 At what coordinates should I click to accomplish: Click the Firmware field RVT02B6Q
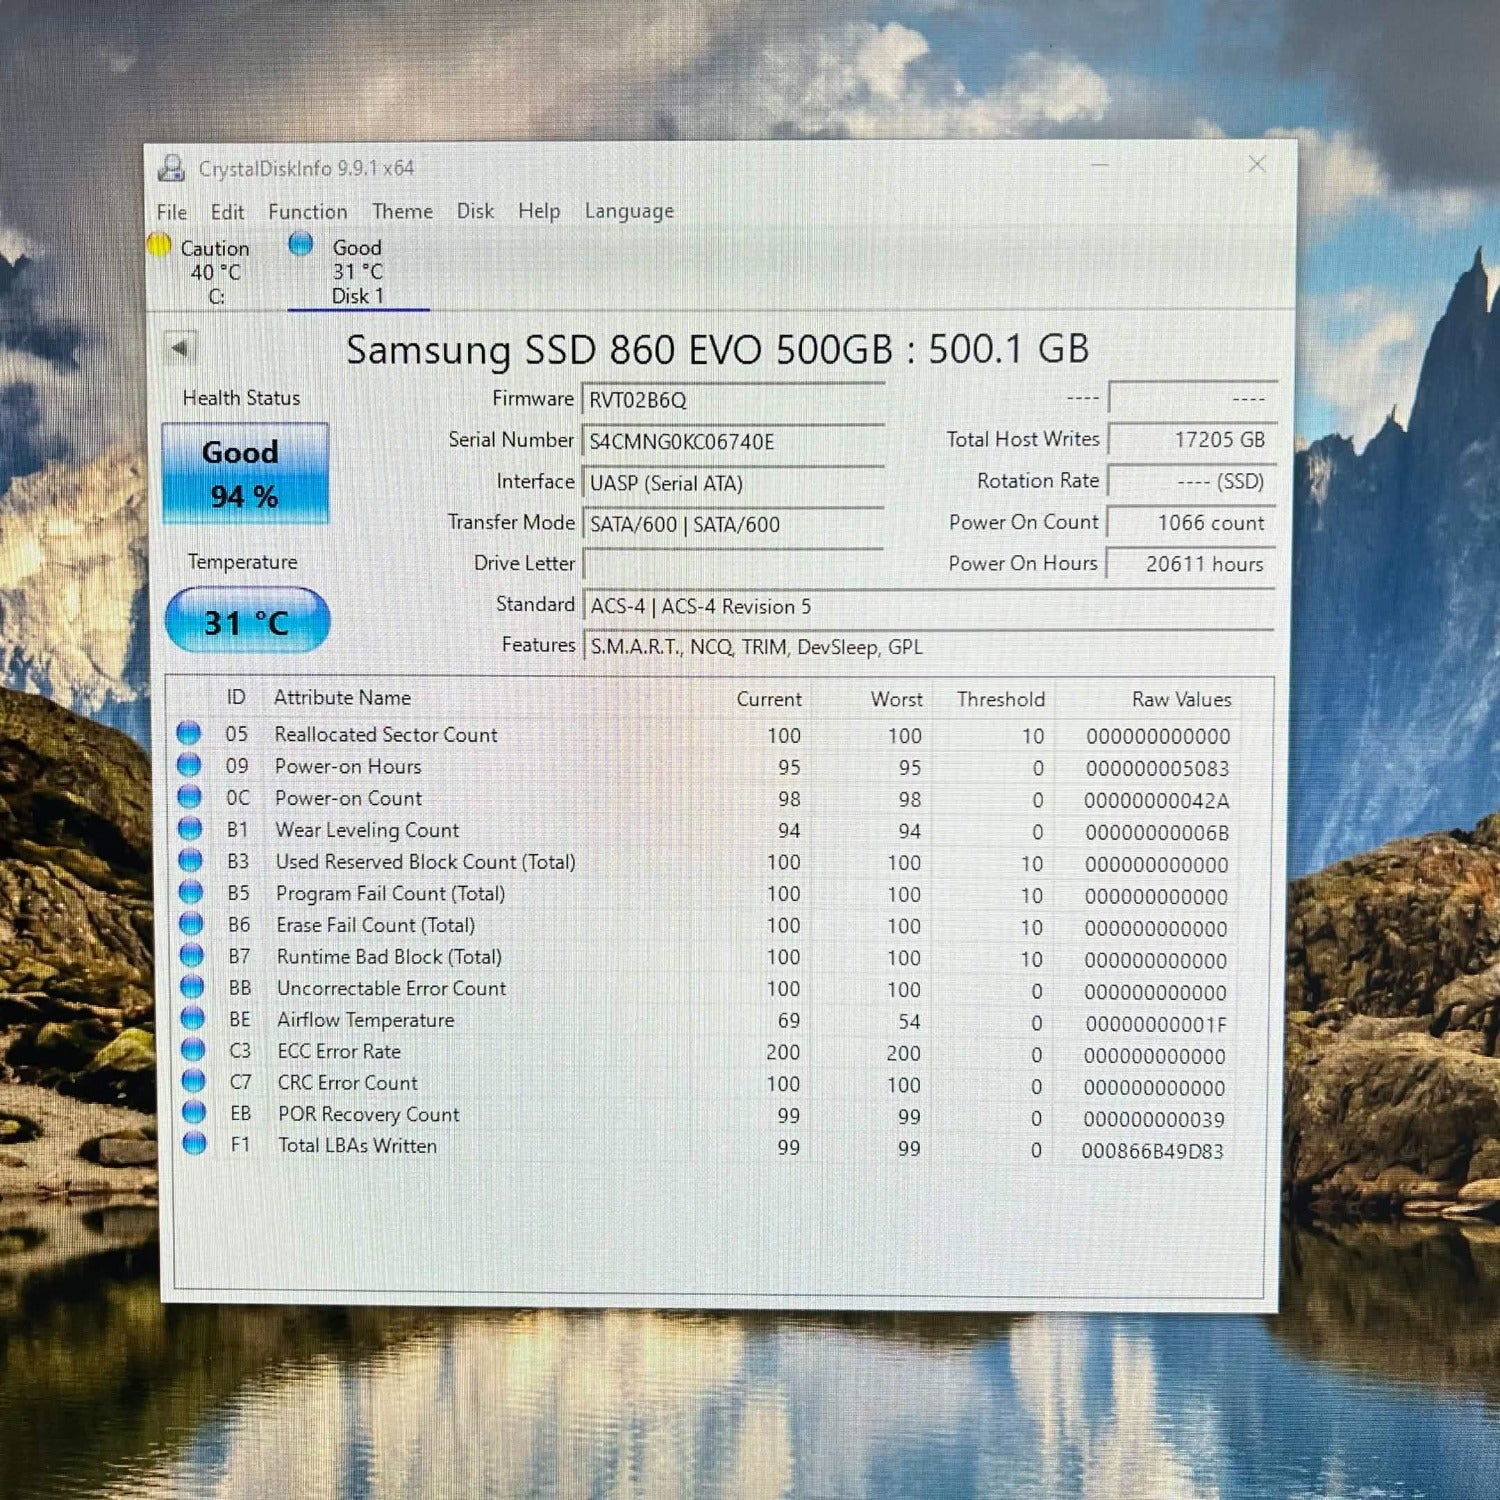733,399
